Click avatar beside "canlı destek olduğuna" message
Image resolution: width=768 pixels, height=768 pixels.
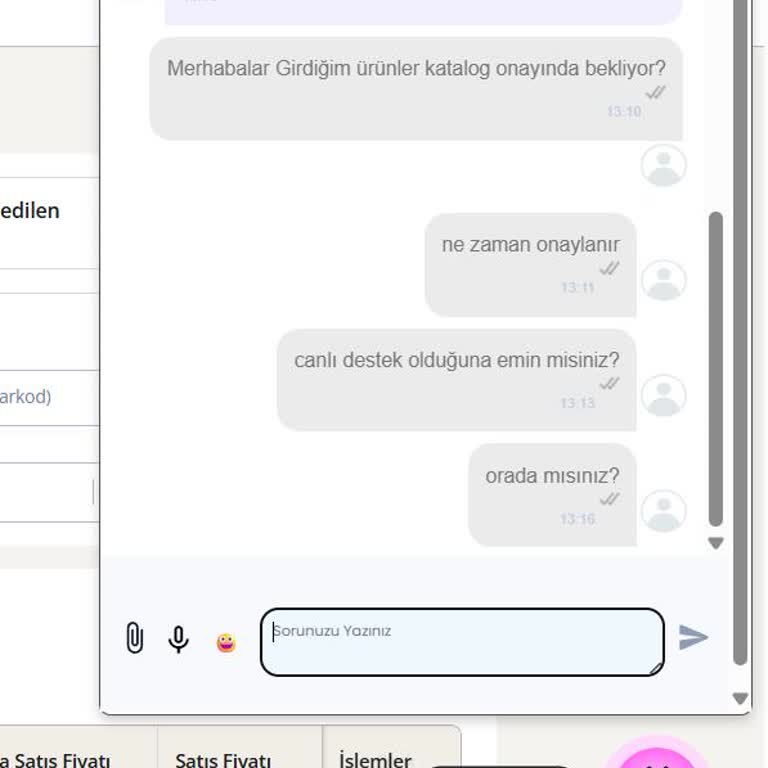pos(663,396)
